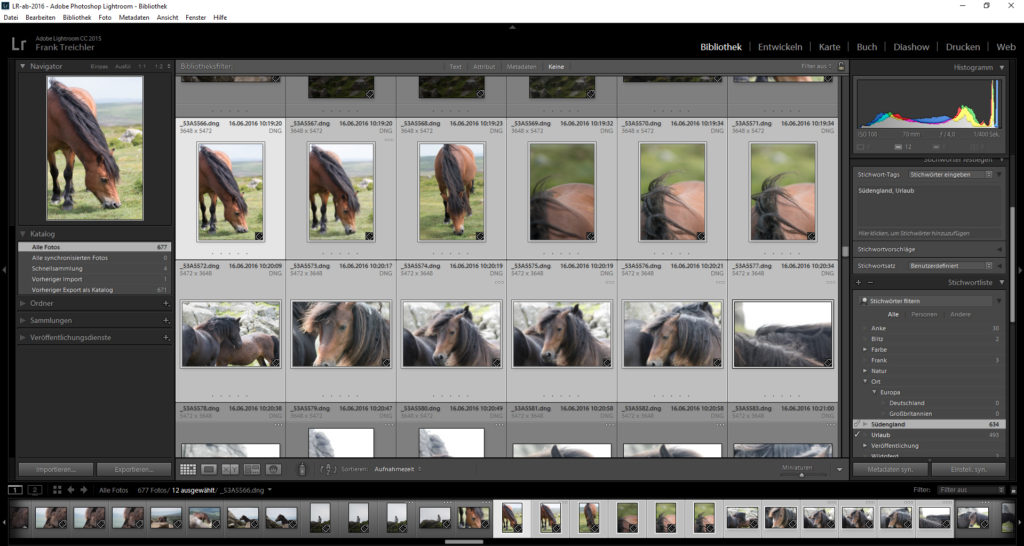This screenshot has width=1024, height=546.
Task: Select Keine library filter mode
Action: (556, 67)
